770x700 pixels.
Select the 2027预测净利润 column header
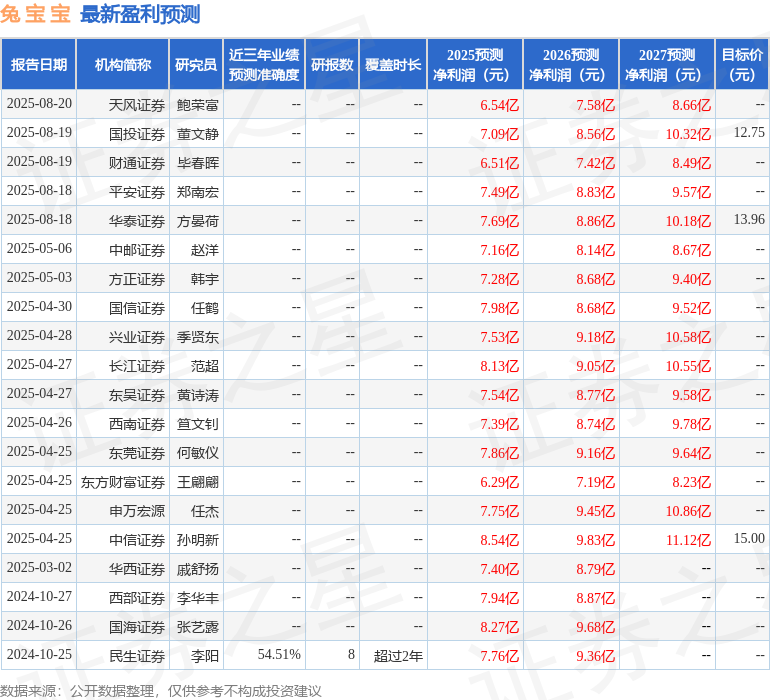[666, 65]
